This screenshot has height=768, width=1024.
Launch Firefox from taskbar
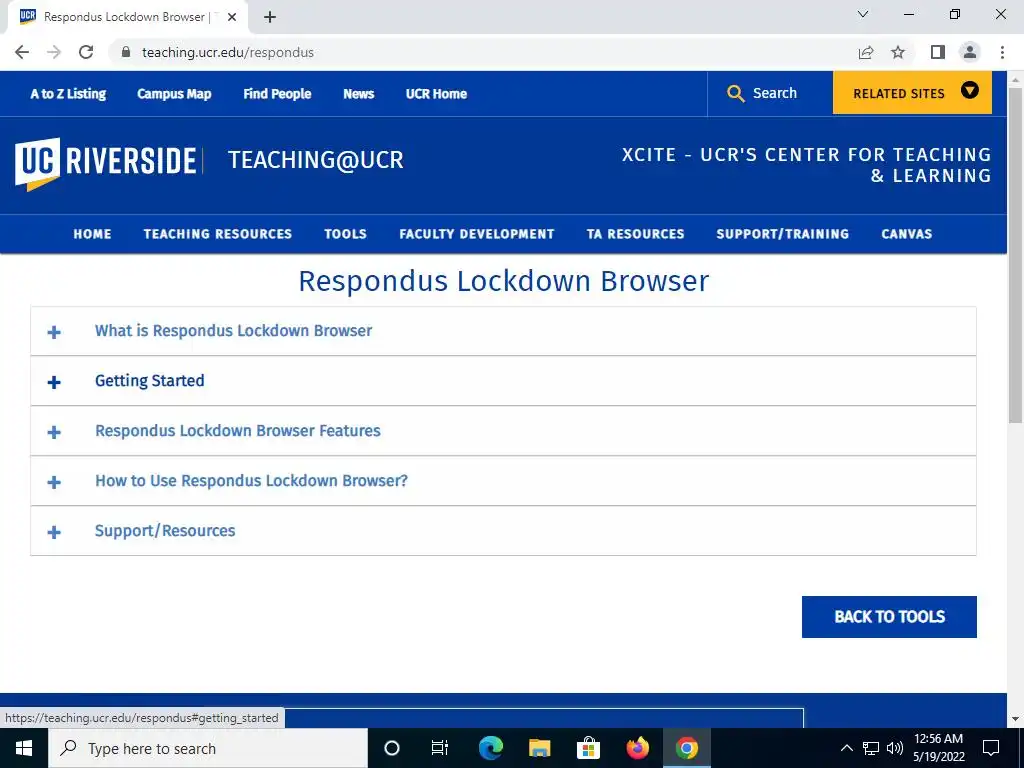pos(637,748)
